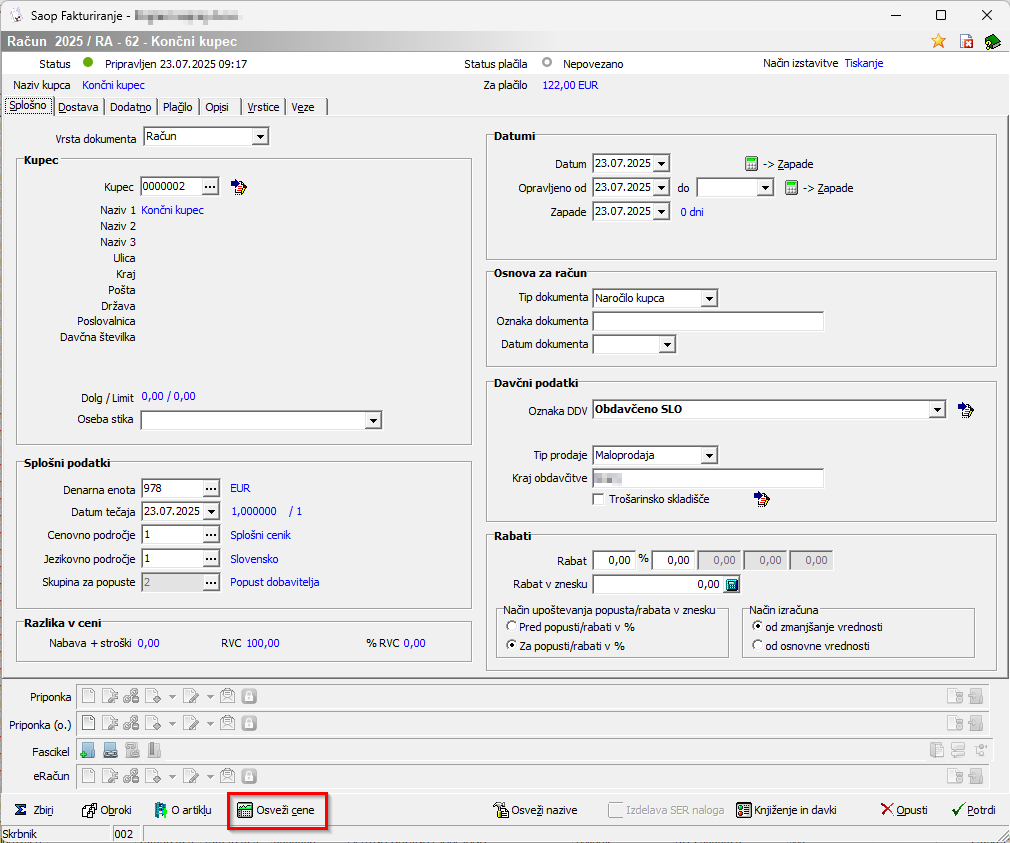Click Opusti cancel button

coord(904,810)
